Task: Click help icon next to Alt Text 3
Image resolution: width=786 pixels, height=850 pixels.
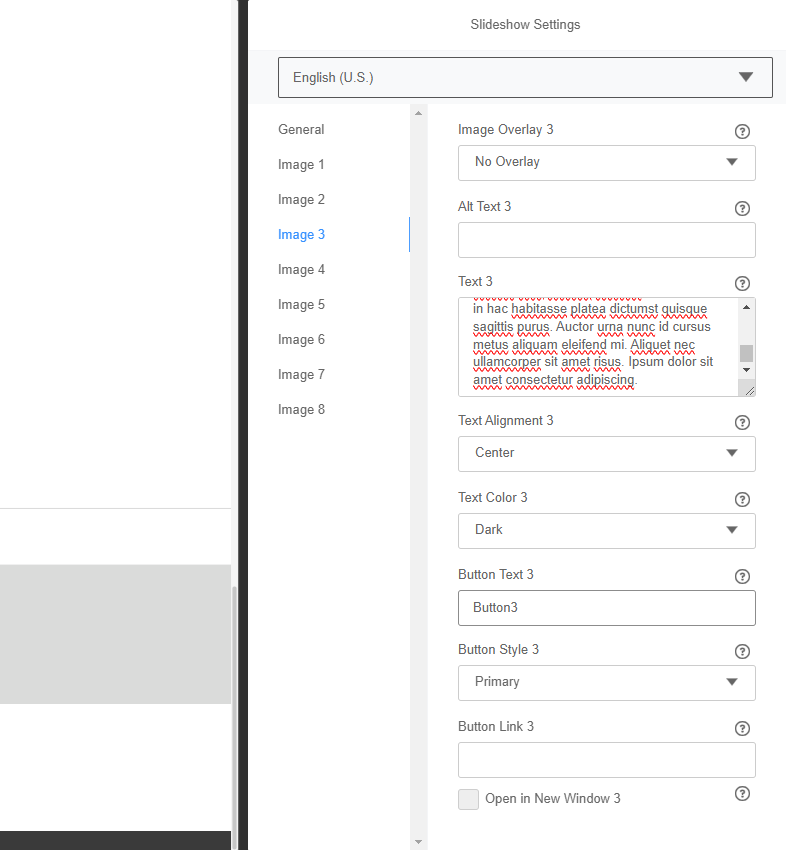Action: tap(742, 208)
